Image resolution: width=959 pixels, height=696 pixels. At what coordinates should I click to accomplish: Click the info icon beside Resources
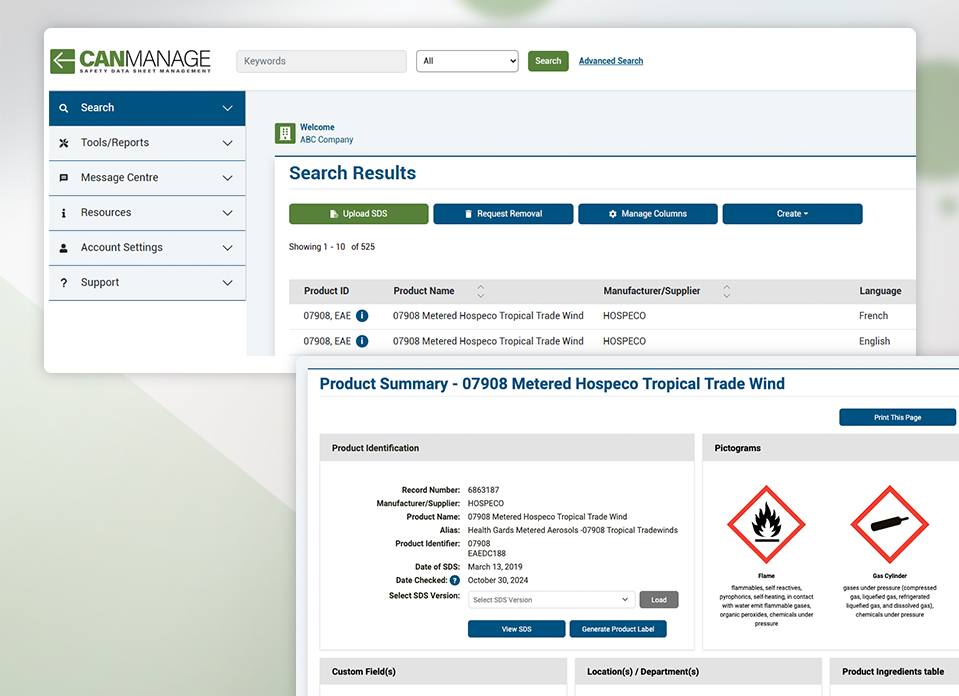click(64, 213)
